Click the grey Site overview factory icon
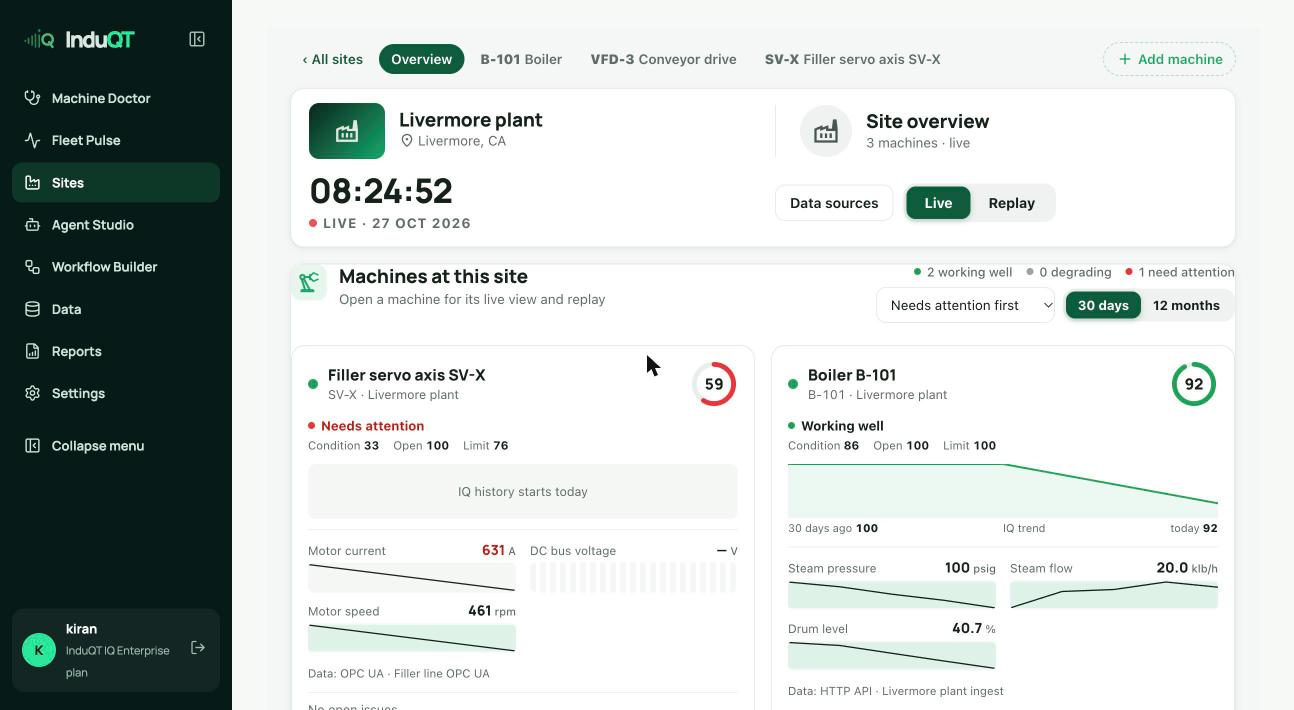The width and height of the screenshot is (1294, 710). click(x=826, y=131)
